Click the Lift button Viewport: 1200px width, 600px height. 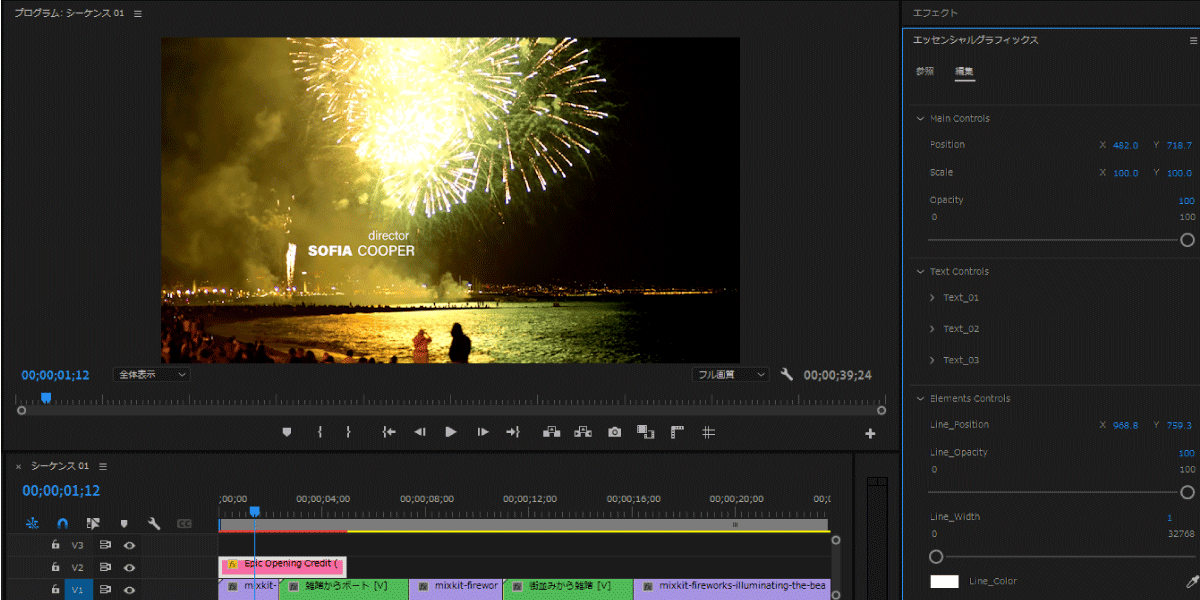tap(551, 432)
